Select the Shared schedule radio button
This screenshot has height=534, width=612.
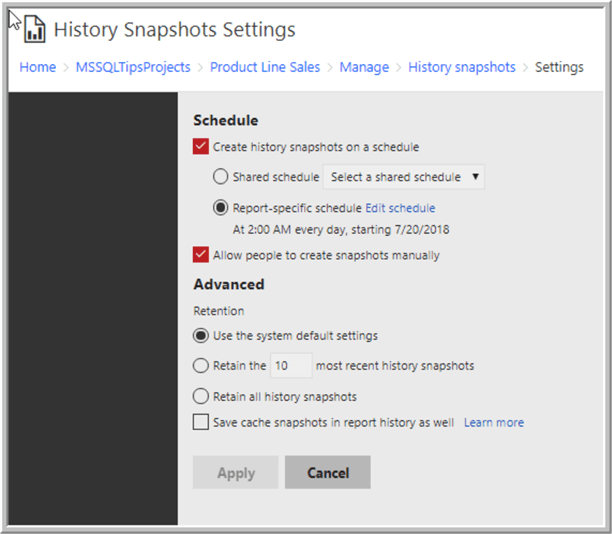click(221, 176)
